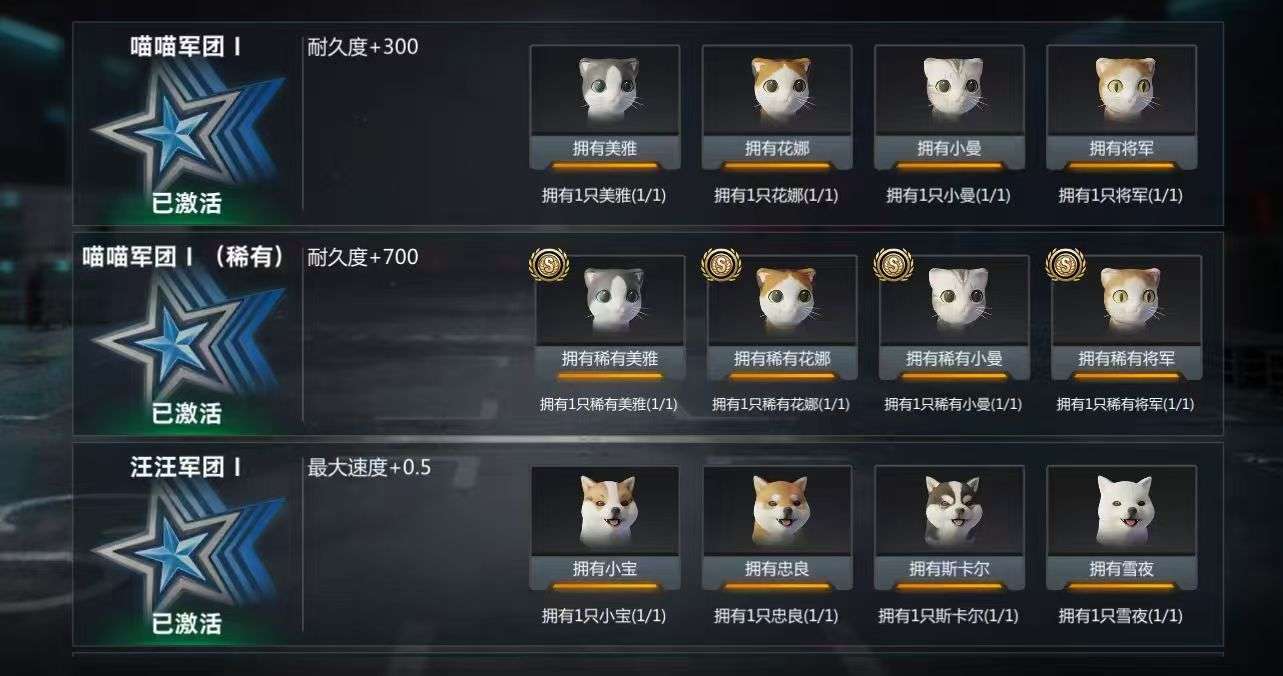
Task: Open the 小宝 dog icon
Action: [605, 511]
